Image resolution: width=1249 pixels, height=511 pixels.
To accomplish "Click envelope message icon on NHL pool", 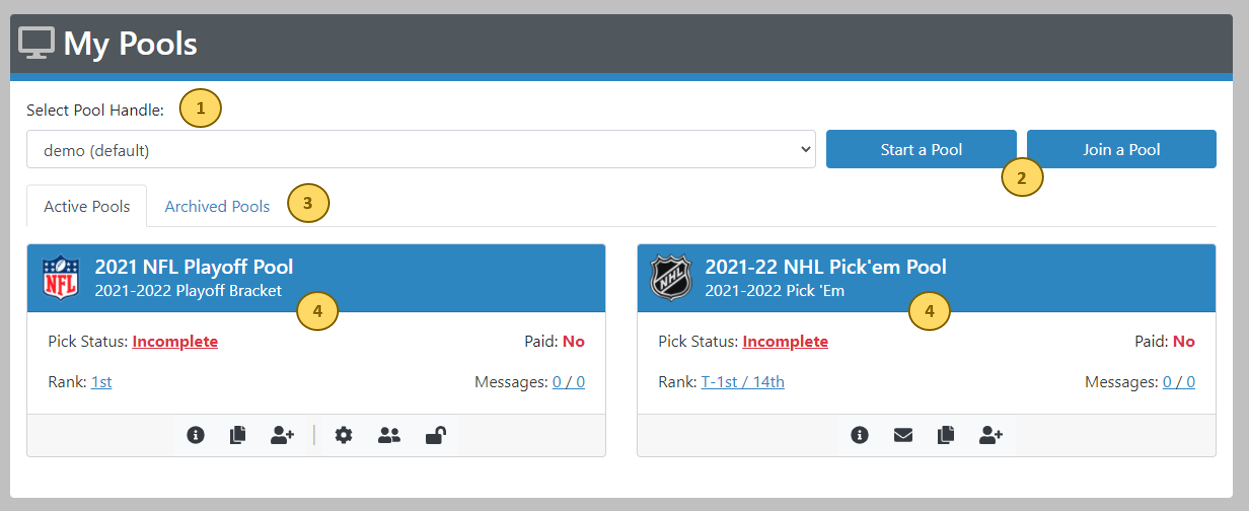I will tap(903, 436).
